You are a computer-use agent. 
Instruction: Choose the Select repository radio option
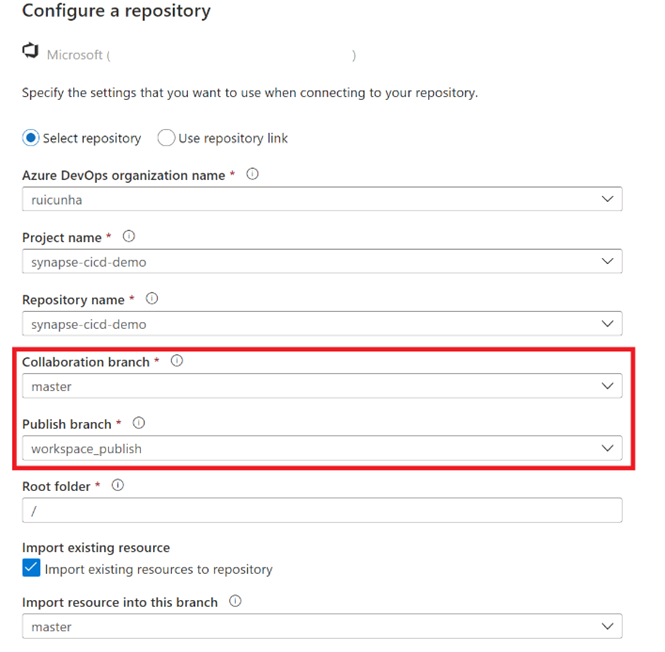point(31,138)
